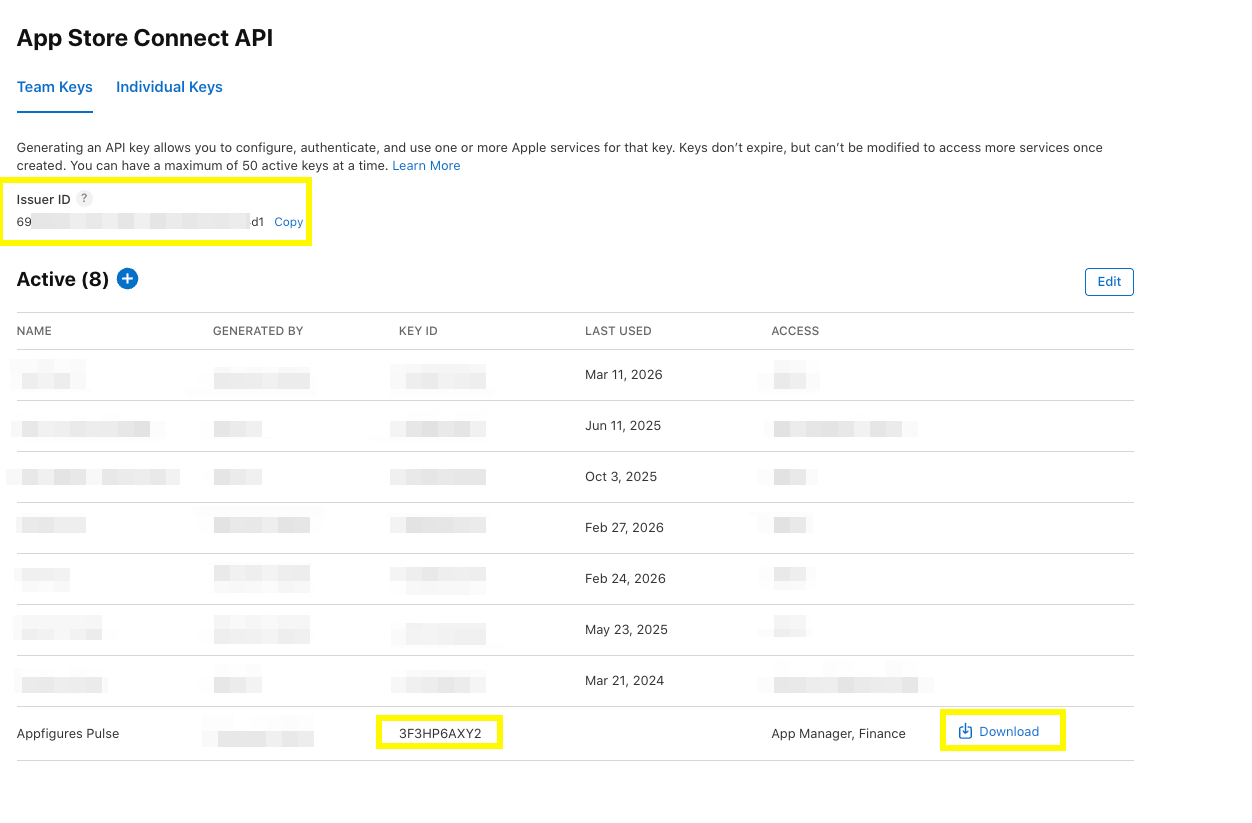Click the download arrow icon for Appfigures Pulse

pyautogui.click(x=964, y=731)
